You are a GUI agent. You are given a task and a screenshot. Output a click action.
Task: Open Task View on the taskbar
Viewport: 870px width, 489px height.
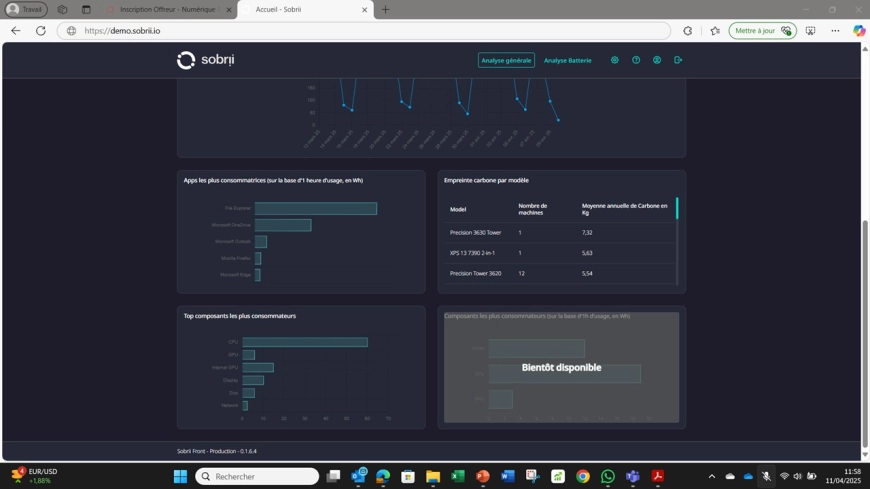coord(333,476)
